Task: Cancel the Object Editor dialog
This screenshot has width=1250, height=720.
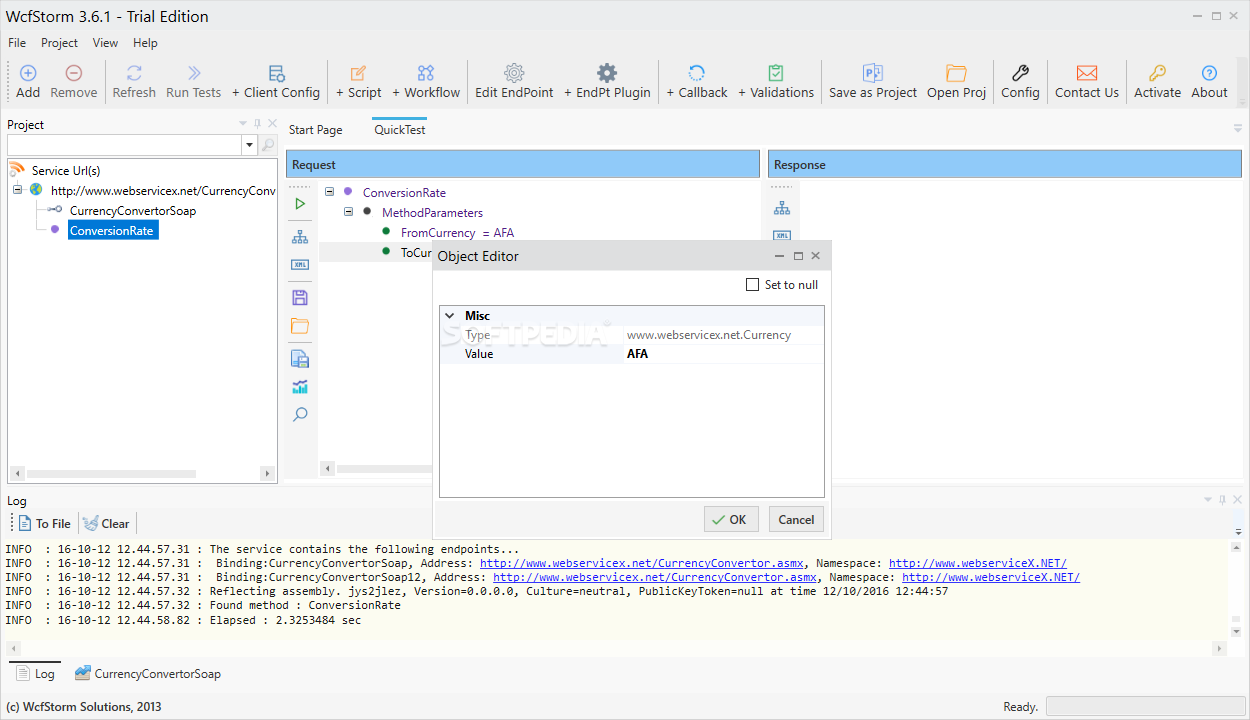Action: click(796, 519)
